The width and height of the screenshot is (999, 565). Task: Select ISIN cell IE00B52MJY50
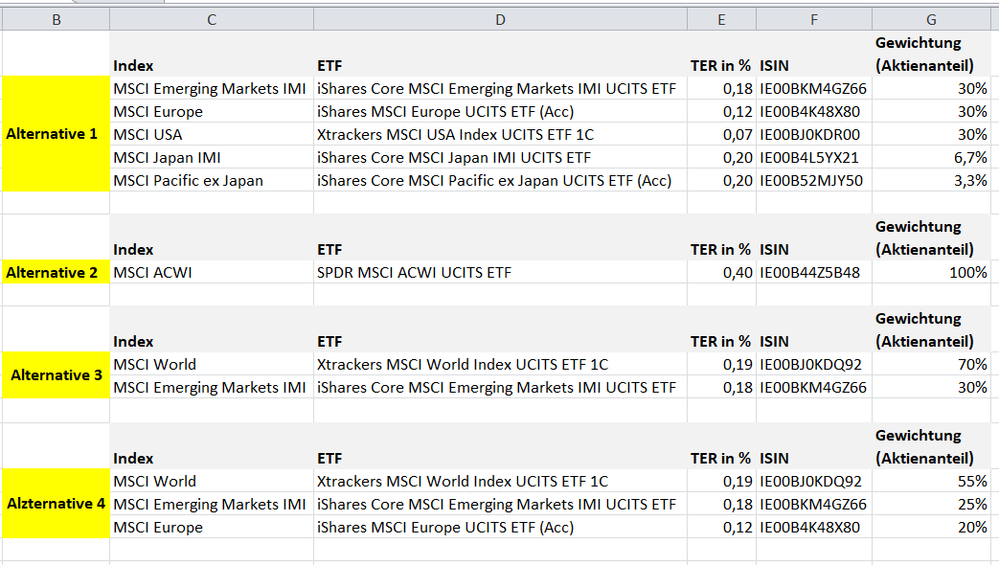click(813, 180)
